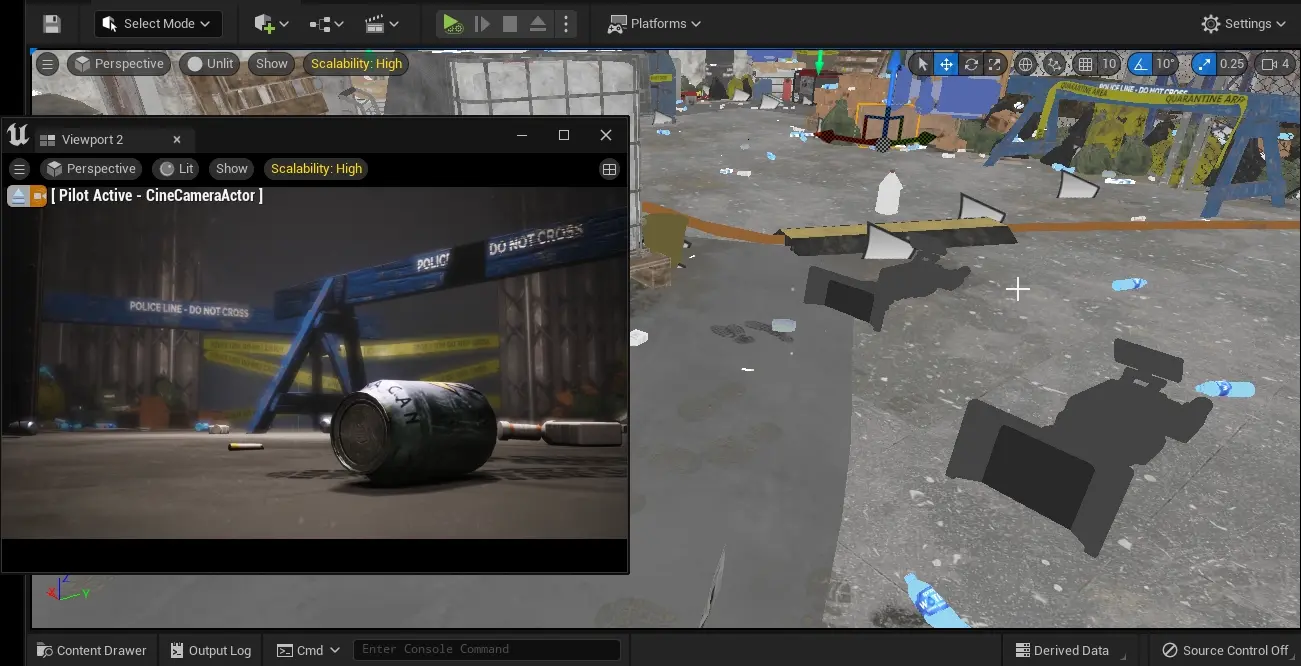Open the surface snapping options
Viewport: 1301px width, 666px height.
(x=1054, y=64)
